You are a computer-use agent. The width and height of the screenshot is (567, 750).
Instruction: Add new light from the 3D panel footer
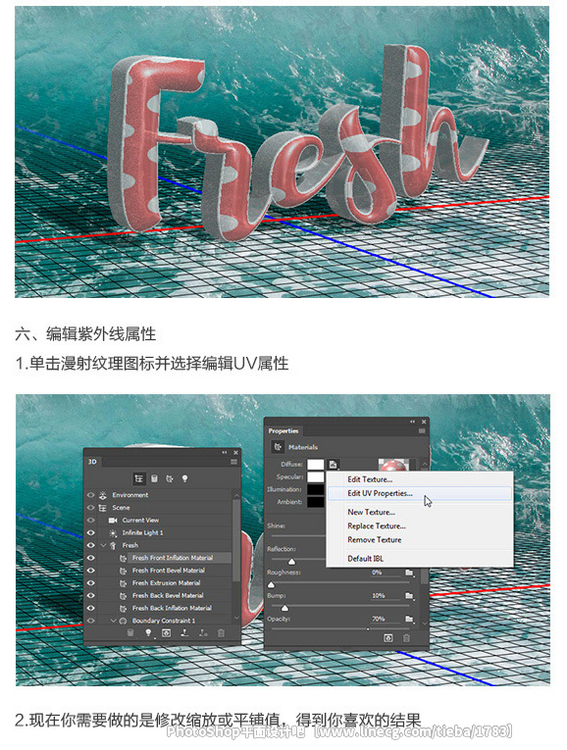tap(148, 633)
